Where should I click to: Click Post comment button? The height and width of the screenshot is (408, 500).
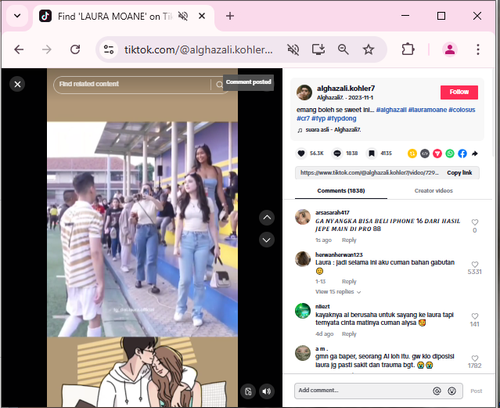pos(476,391)
